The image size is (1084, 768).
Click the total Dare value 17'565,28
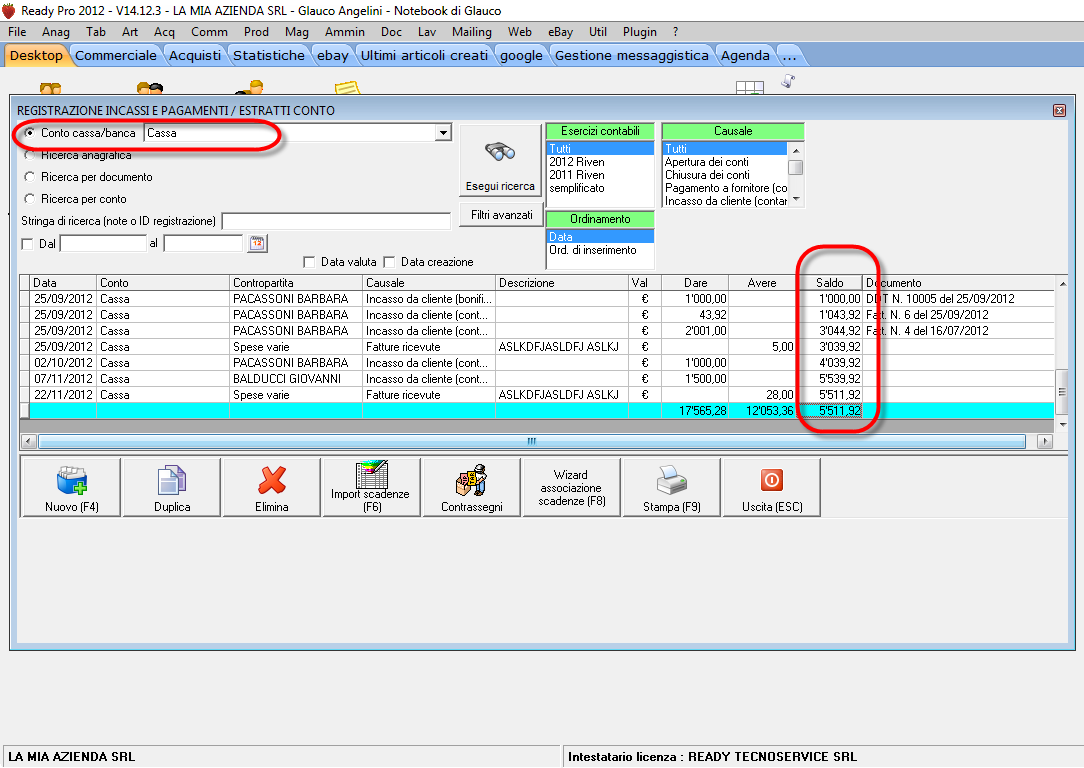pos(695,411)
